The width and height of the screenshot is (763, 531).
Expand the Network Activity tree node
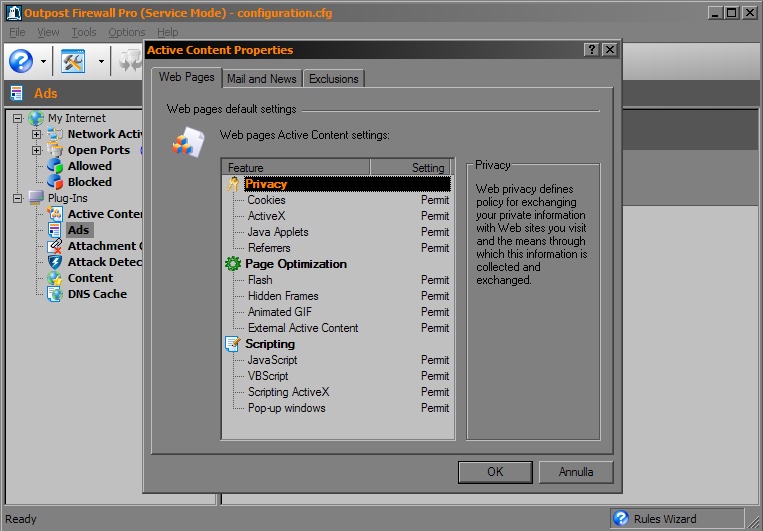36,134
